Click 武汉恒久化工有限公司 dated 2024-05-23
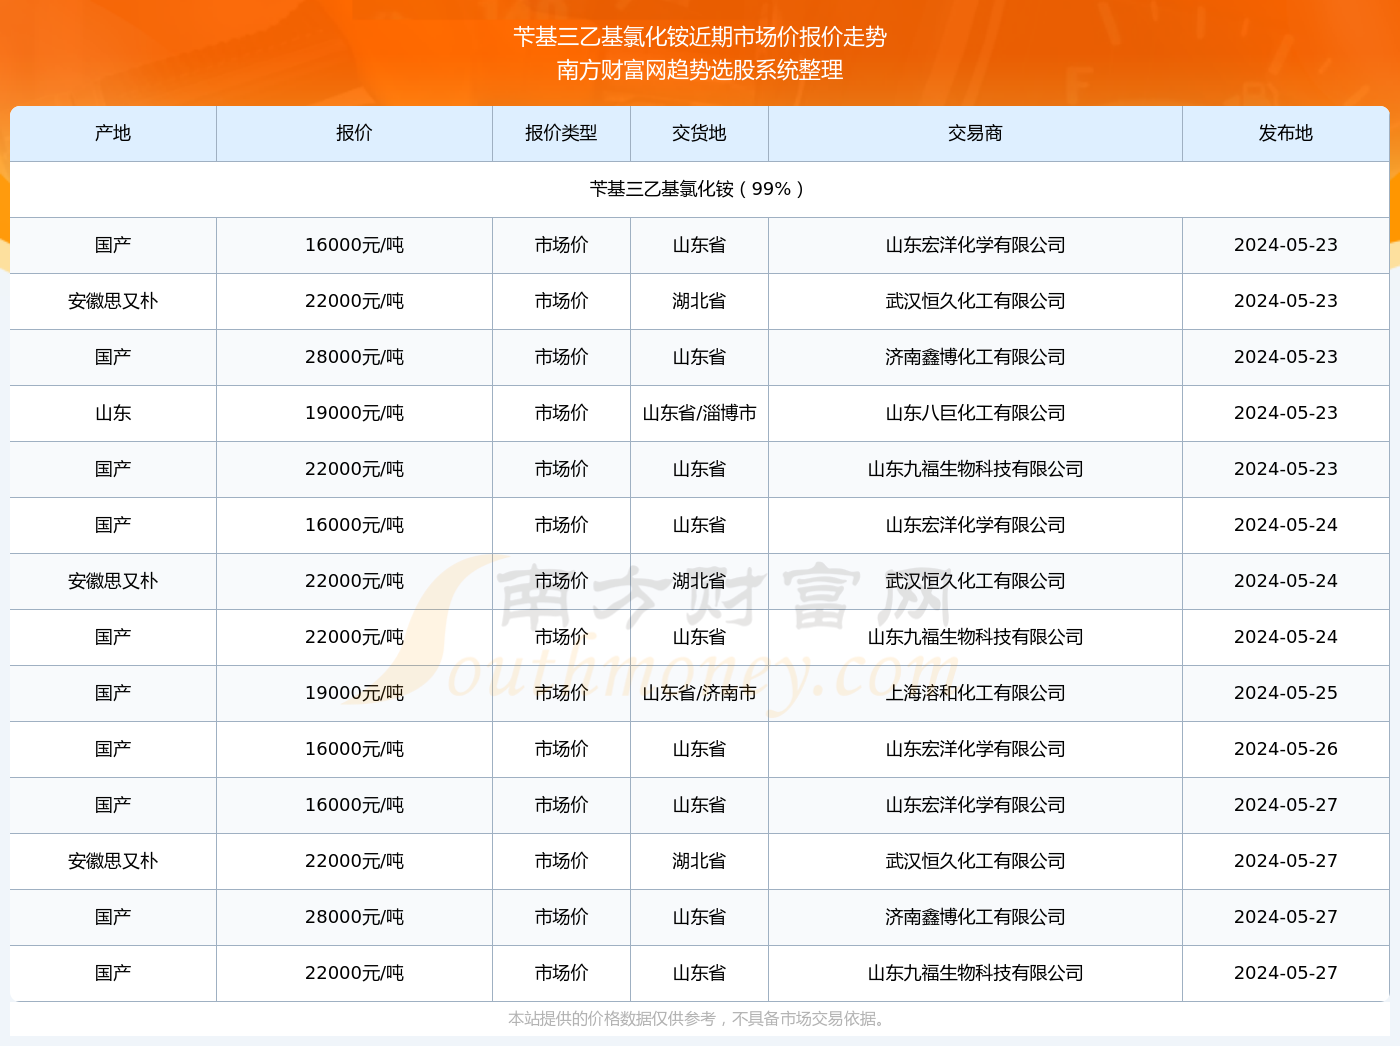This screenshot has width=1400, height=1046. click(975, 301)
